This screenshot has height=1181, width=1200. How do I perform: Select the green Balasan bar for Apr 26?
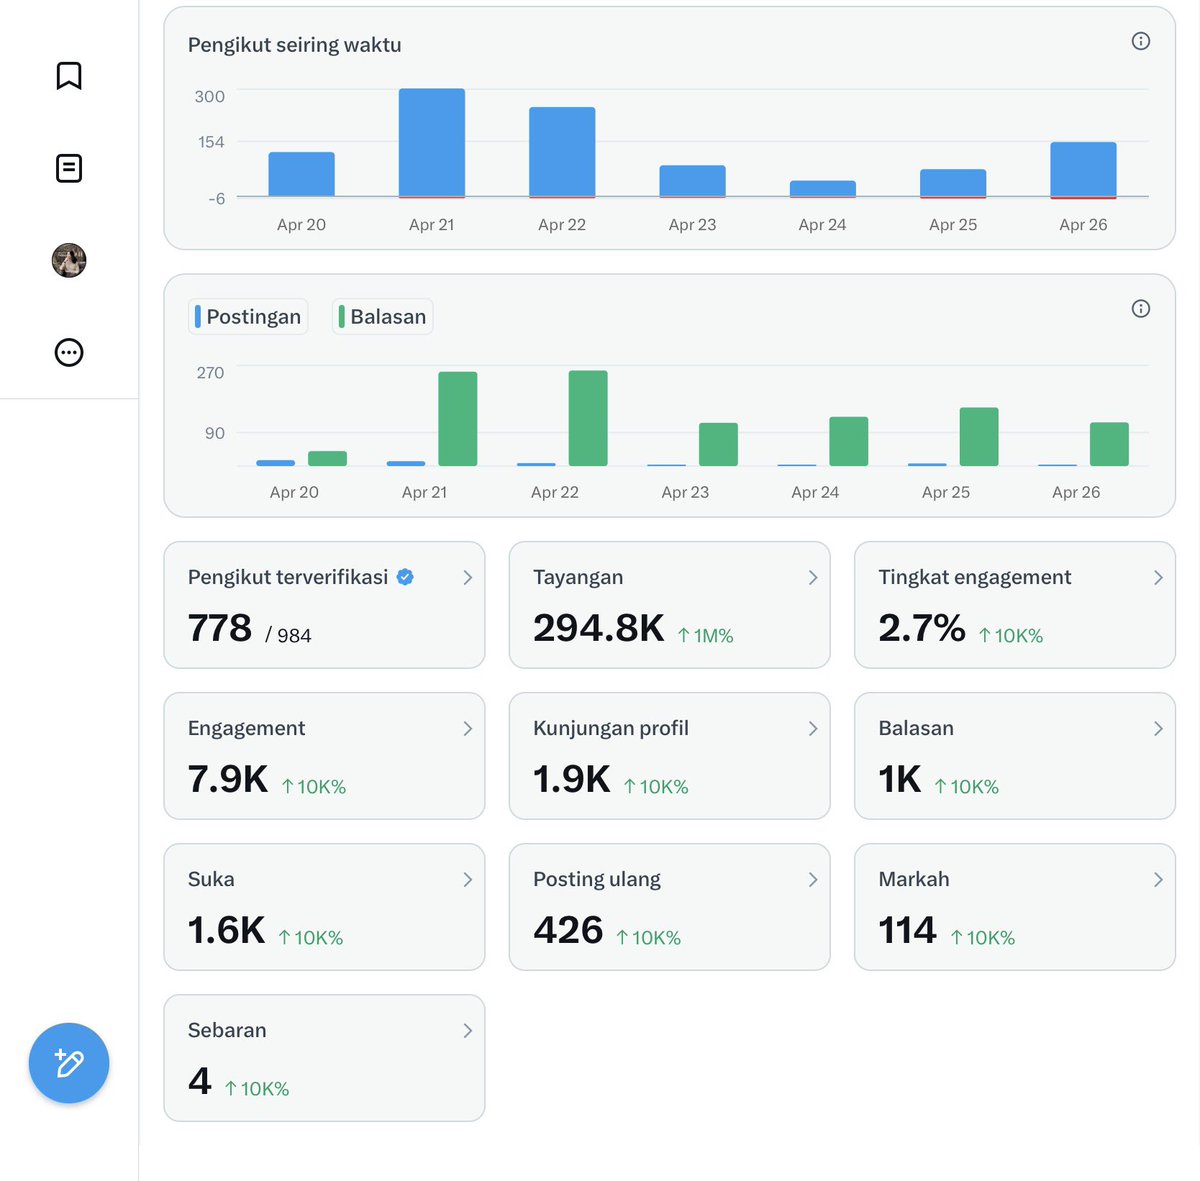pyautogui.click(x=1109, y=444)
